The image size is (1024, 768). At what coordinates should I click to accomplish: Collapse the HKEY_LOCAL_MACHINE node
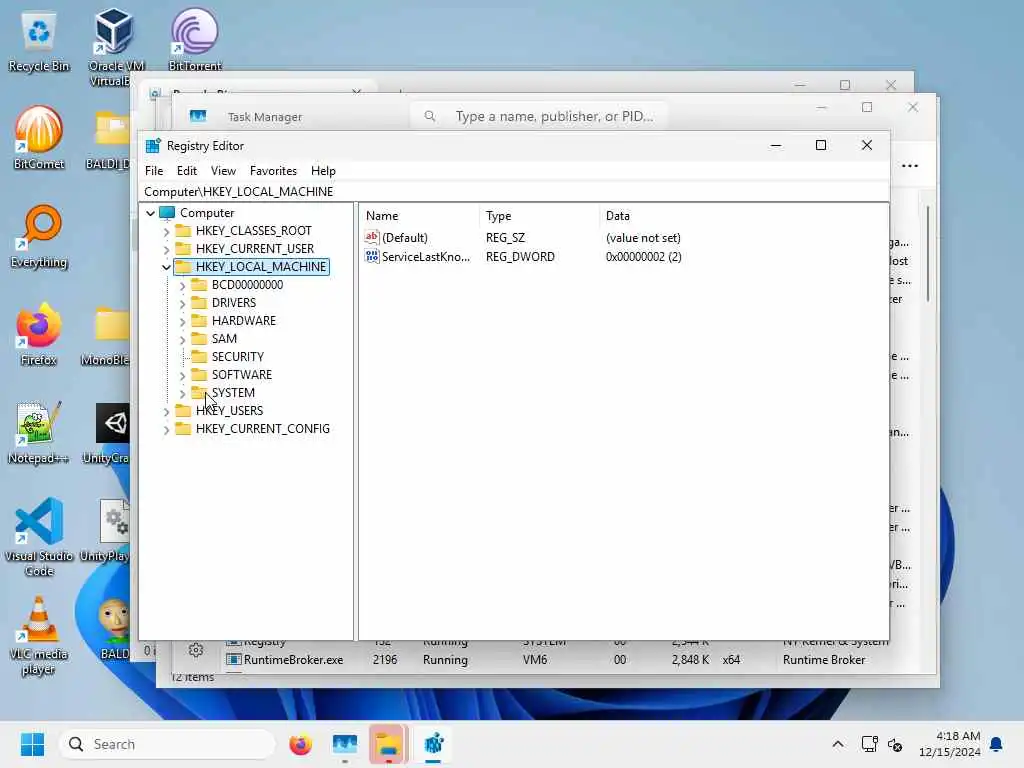[166, 267]
